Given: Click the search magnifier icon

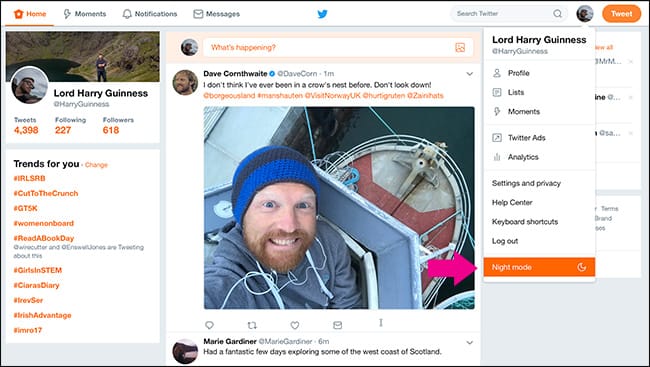Looking at the screenshot, I should tap(558, 14).
